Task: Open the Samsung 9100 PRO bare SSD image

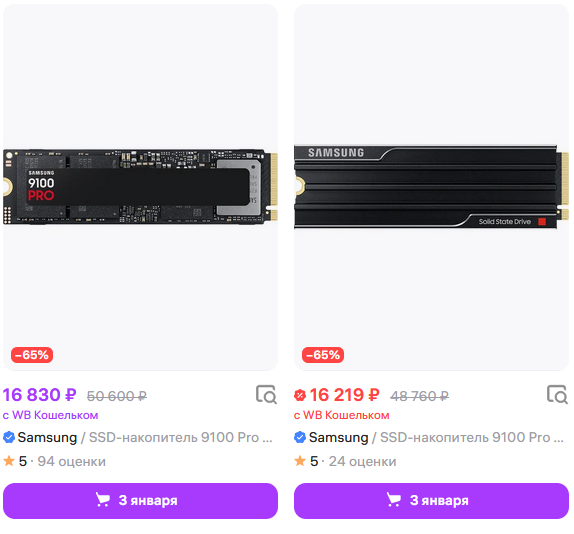Action: [x=140, y=187]
